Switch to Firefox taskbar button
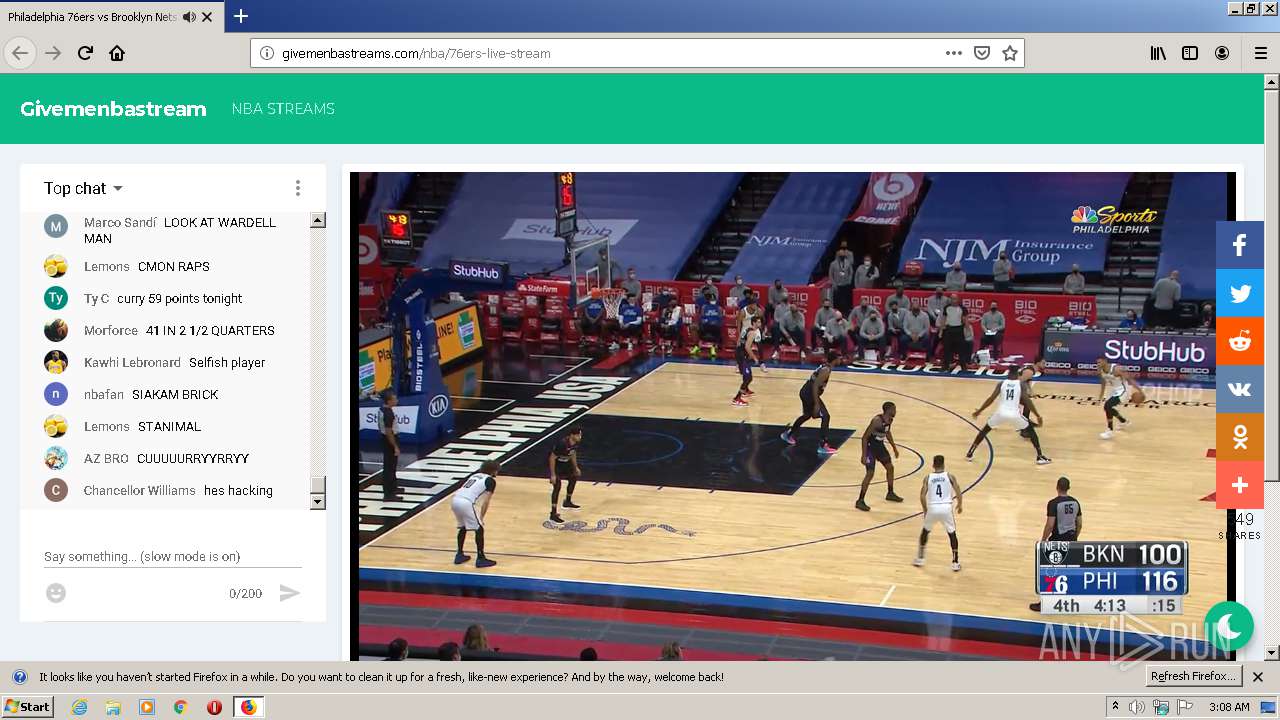Screen dimensions: 1280x720 pyautogui.click(x=248, y=707)
